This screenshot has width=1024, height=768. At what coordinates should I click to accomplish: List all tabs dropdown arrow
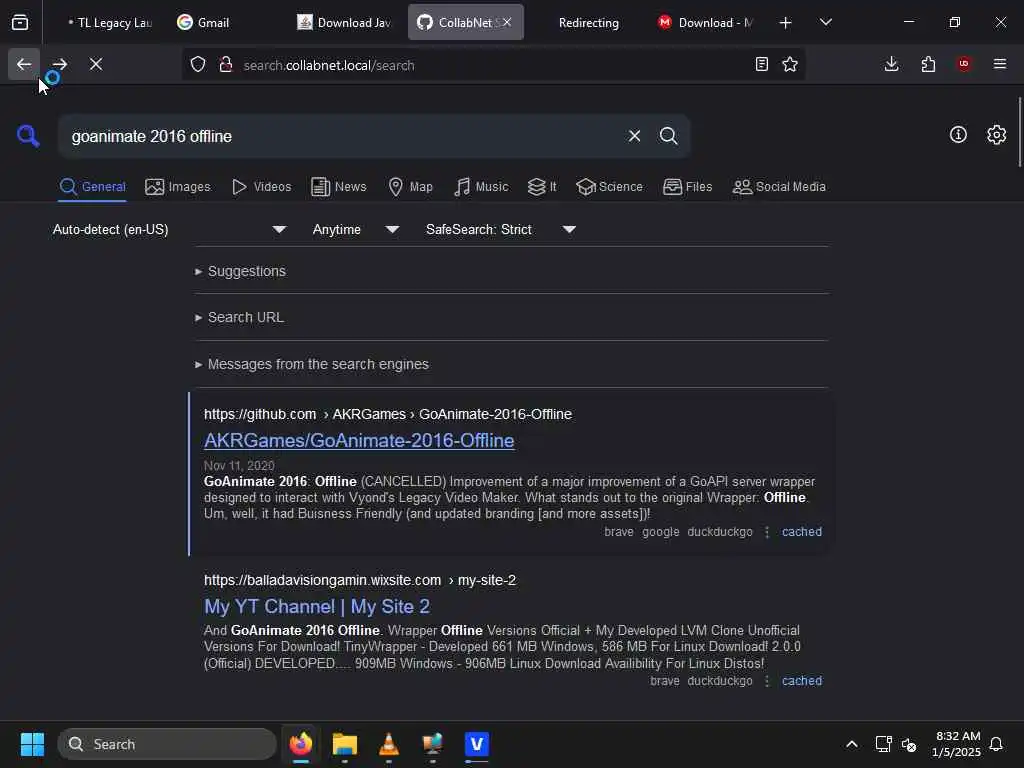coord(825,23)
